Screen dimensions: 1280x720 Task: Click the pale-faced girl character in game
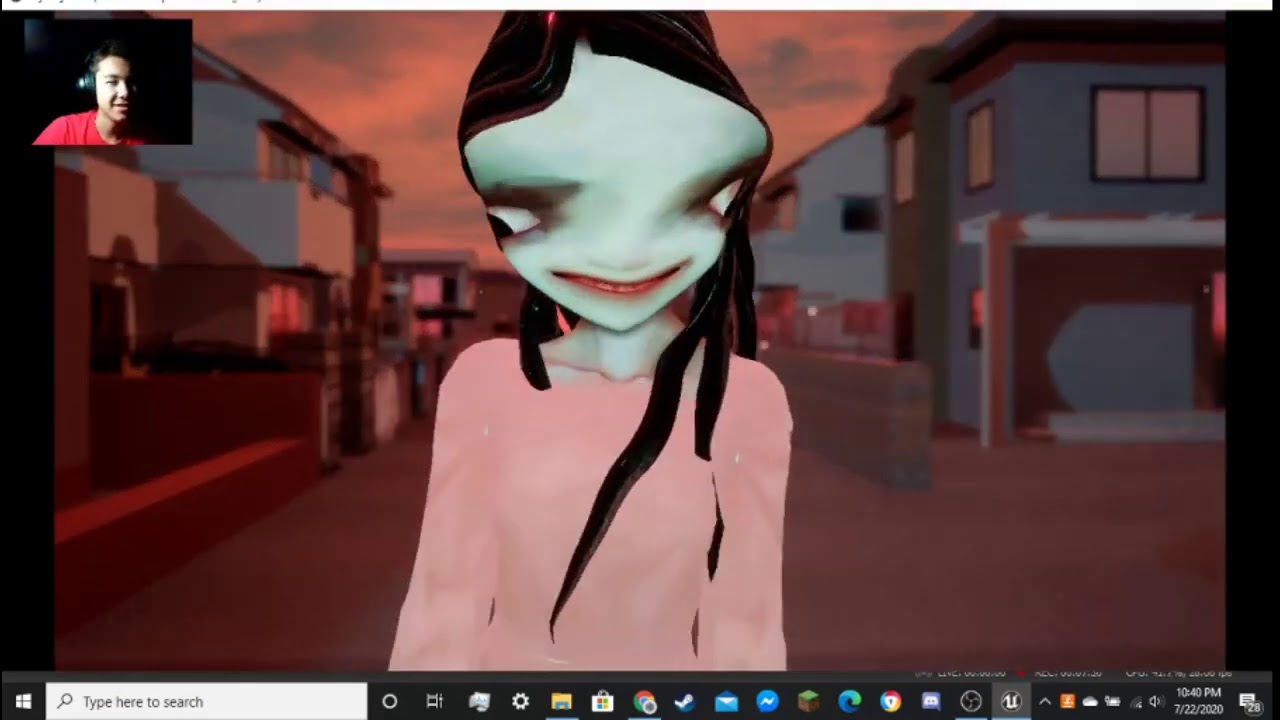[610, 340]
